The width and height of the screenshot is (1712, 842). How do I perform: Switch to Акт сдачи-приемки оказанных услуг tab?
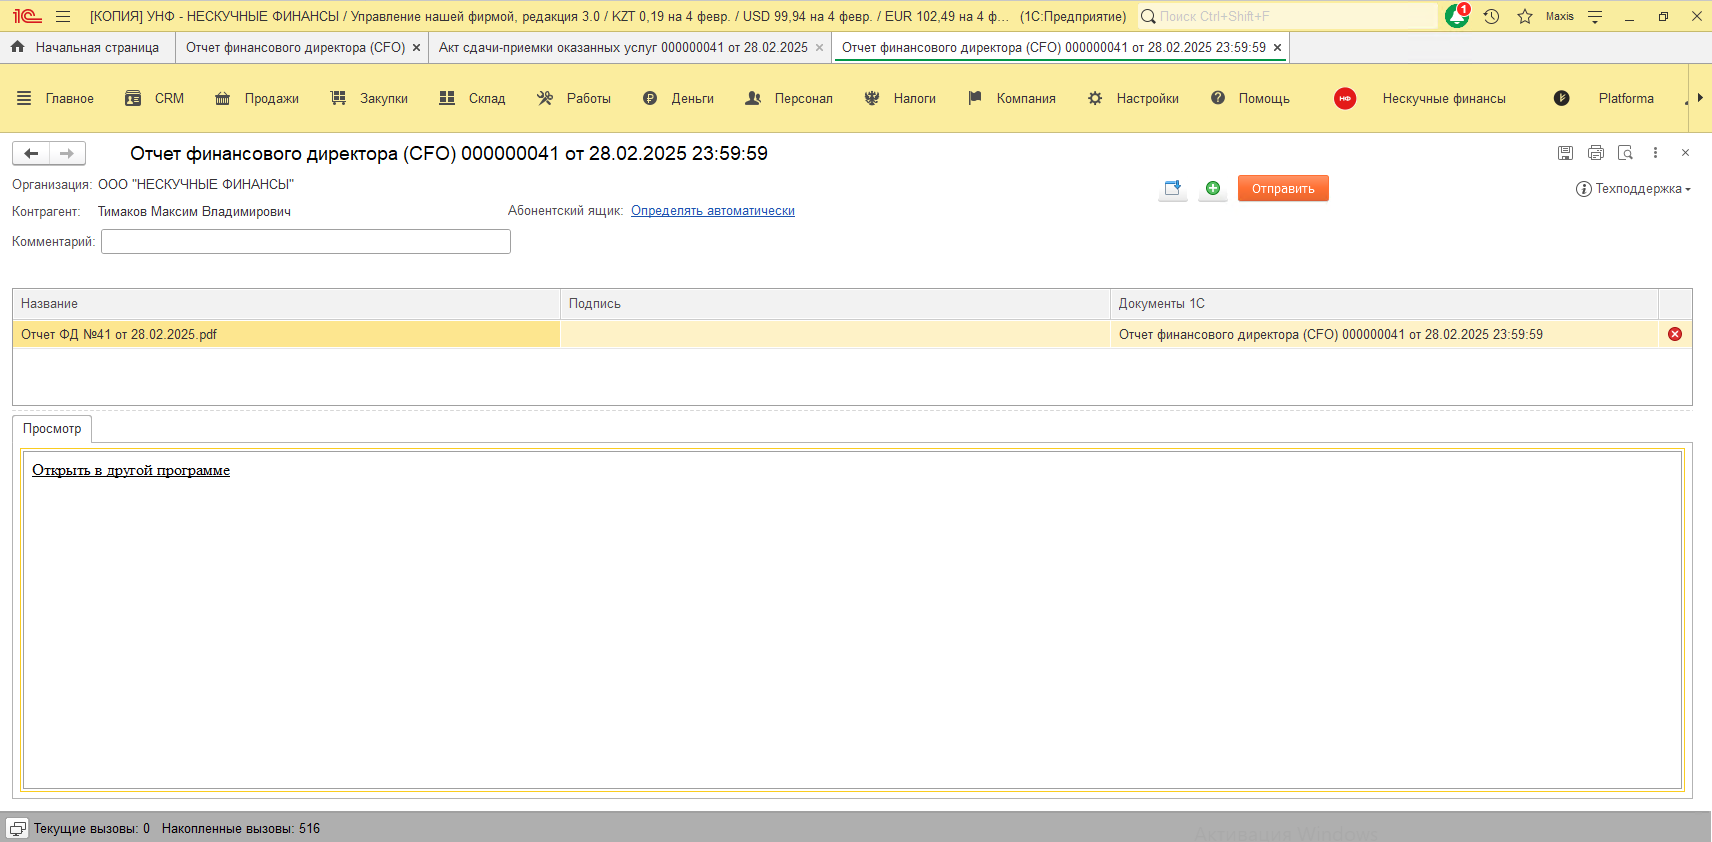pyautogui.click(x=622, y=48)
